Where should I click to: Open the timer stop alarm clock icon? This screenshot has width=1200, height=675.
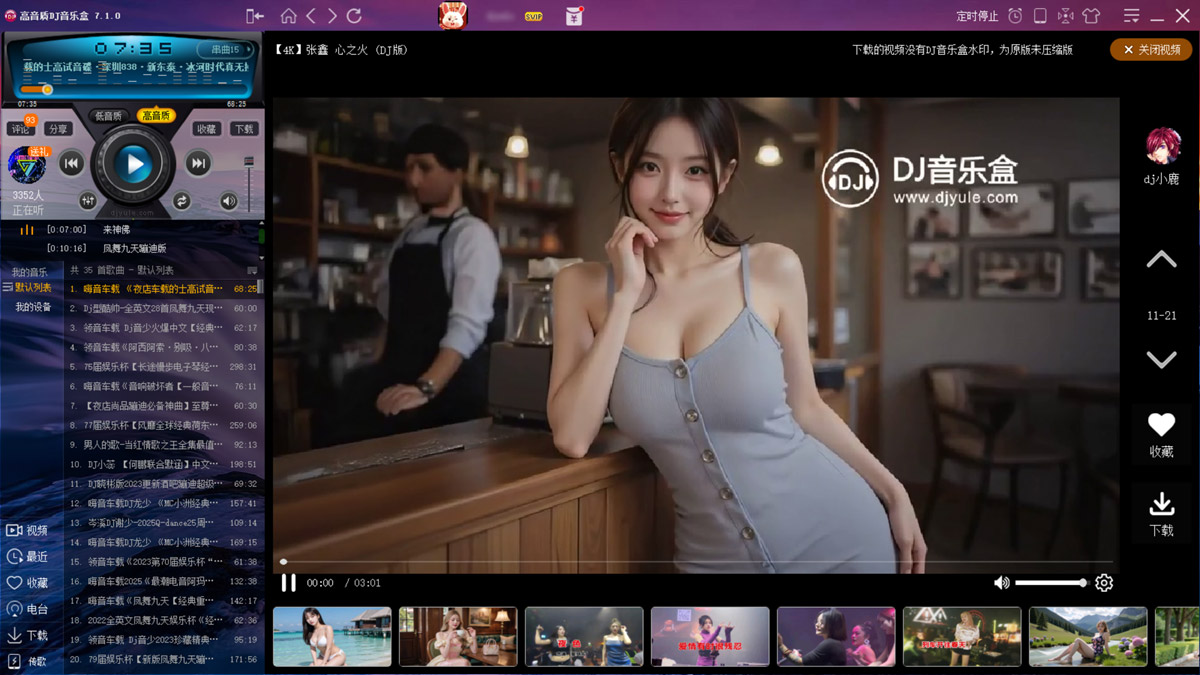pyautogui.click(x=1015, y=16)
